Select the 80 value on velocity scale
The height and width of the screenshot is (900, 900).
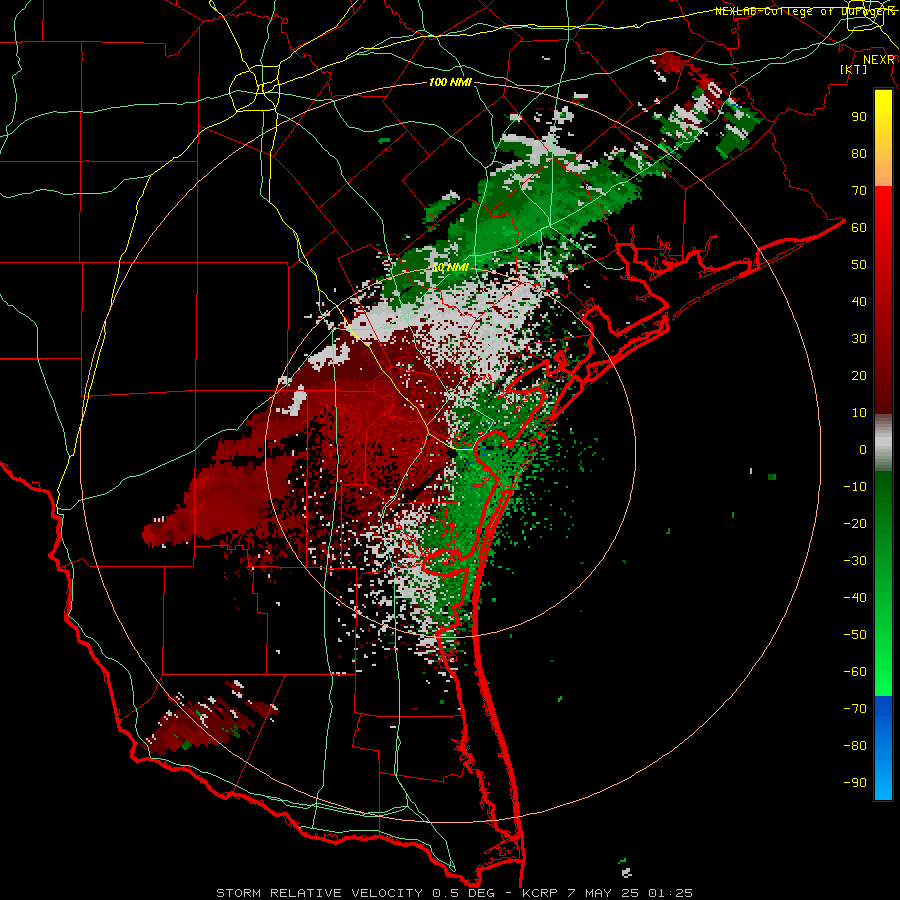coord(859,154)
